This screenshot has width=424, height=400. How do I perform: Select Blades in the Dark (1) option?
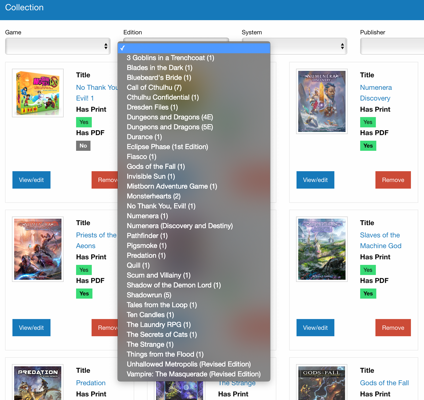click(x=194, y=68)
